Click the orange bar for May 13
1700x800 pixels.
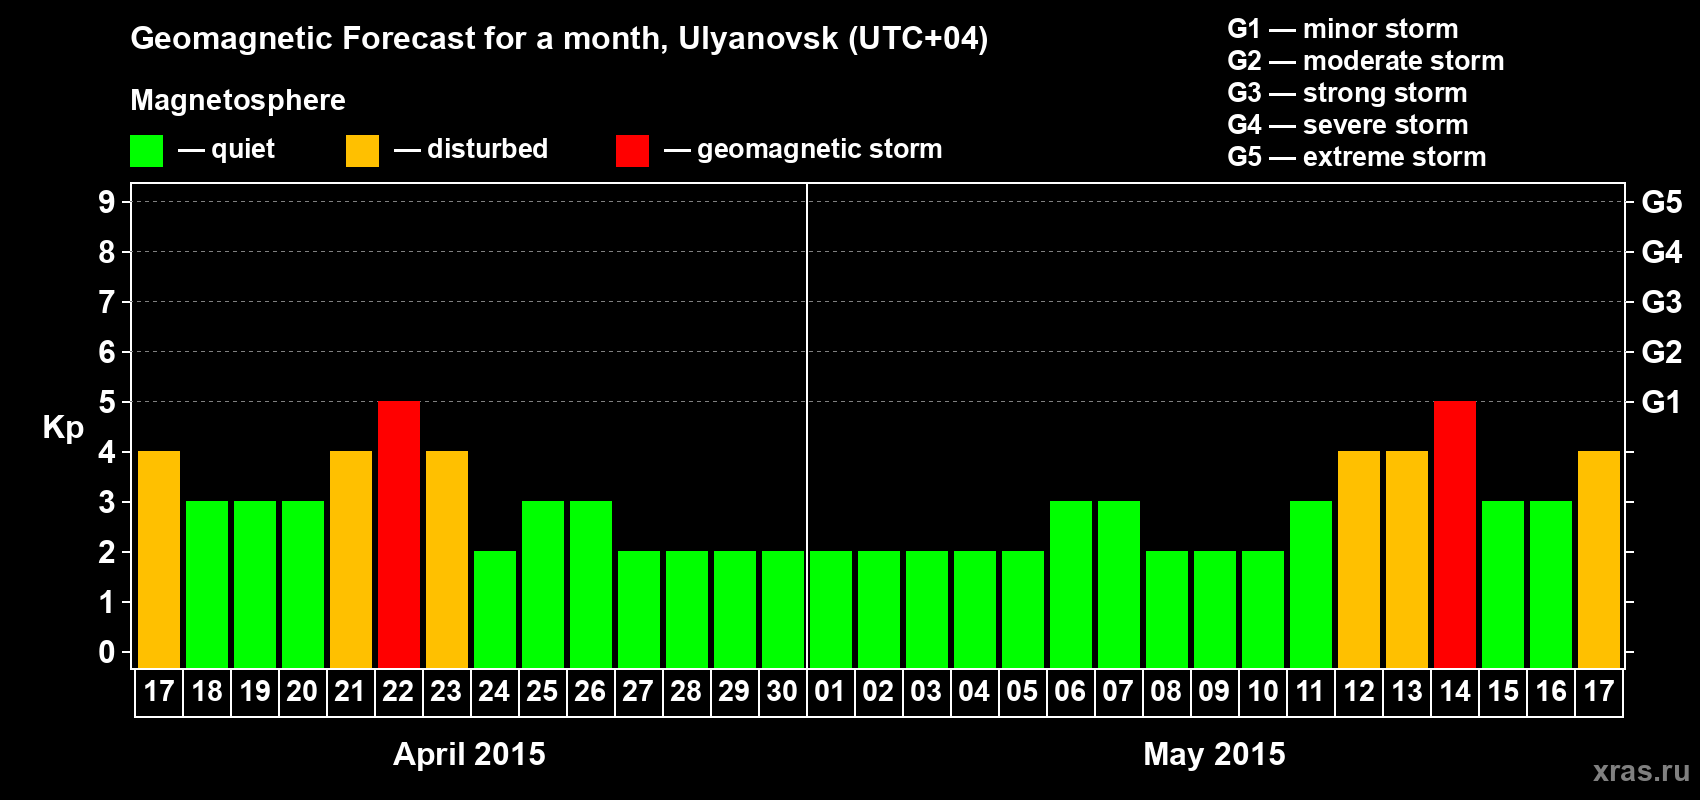(x=1407, y=559)
